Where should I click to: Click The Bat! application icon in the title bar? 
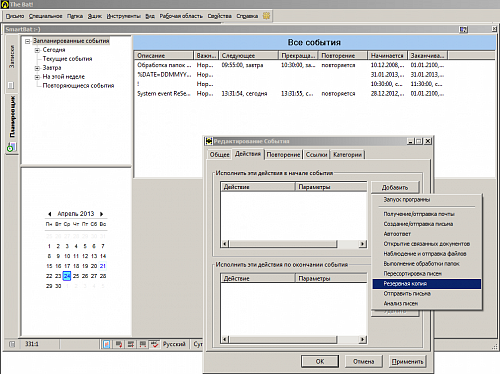[5, 4]
